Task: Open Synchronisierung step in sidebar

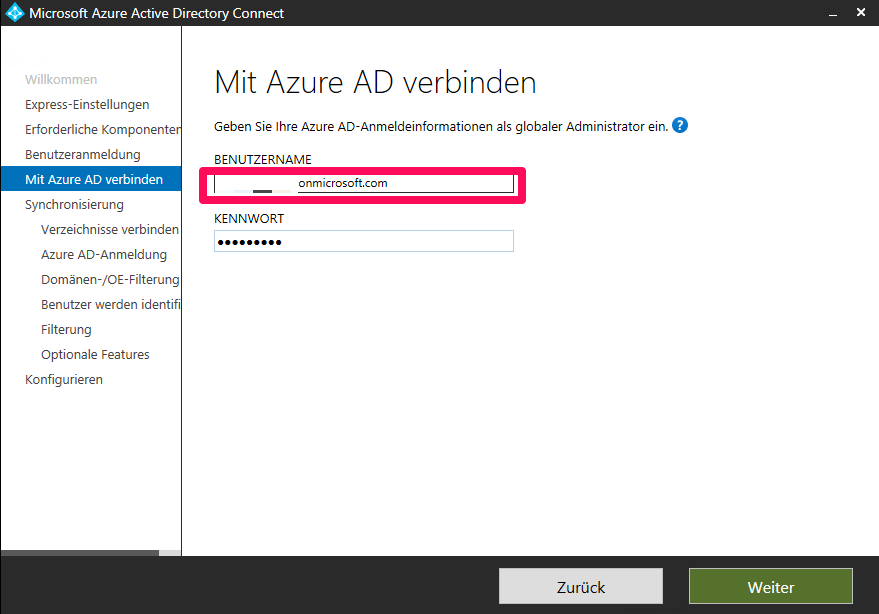Action: click(74, 205)
